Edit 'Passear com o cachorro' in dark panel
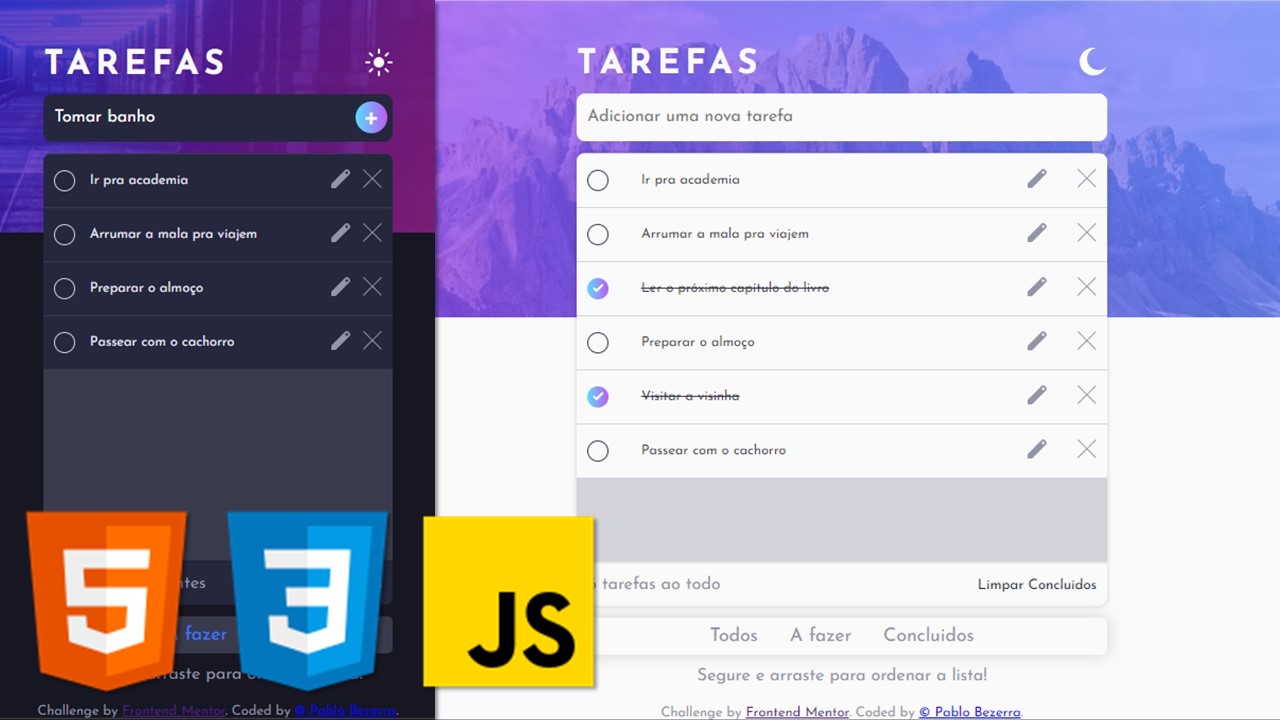 [x=341, y=341]
